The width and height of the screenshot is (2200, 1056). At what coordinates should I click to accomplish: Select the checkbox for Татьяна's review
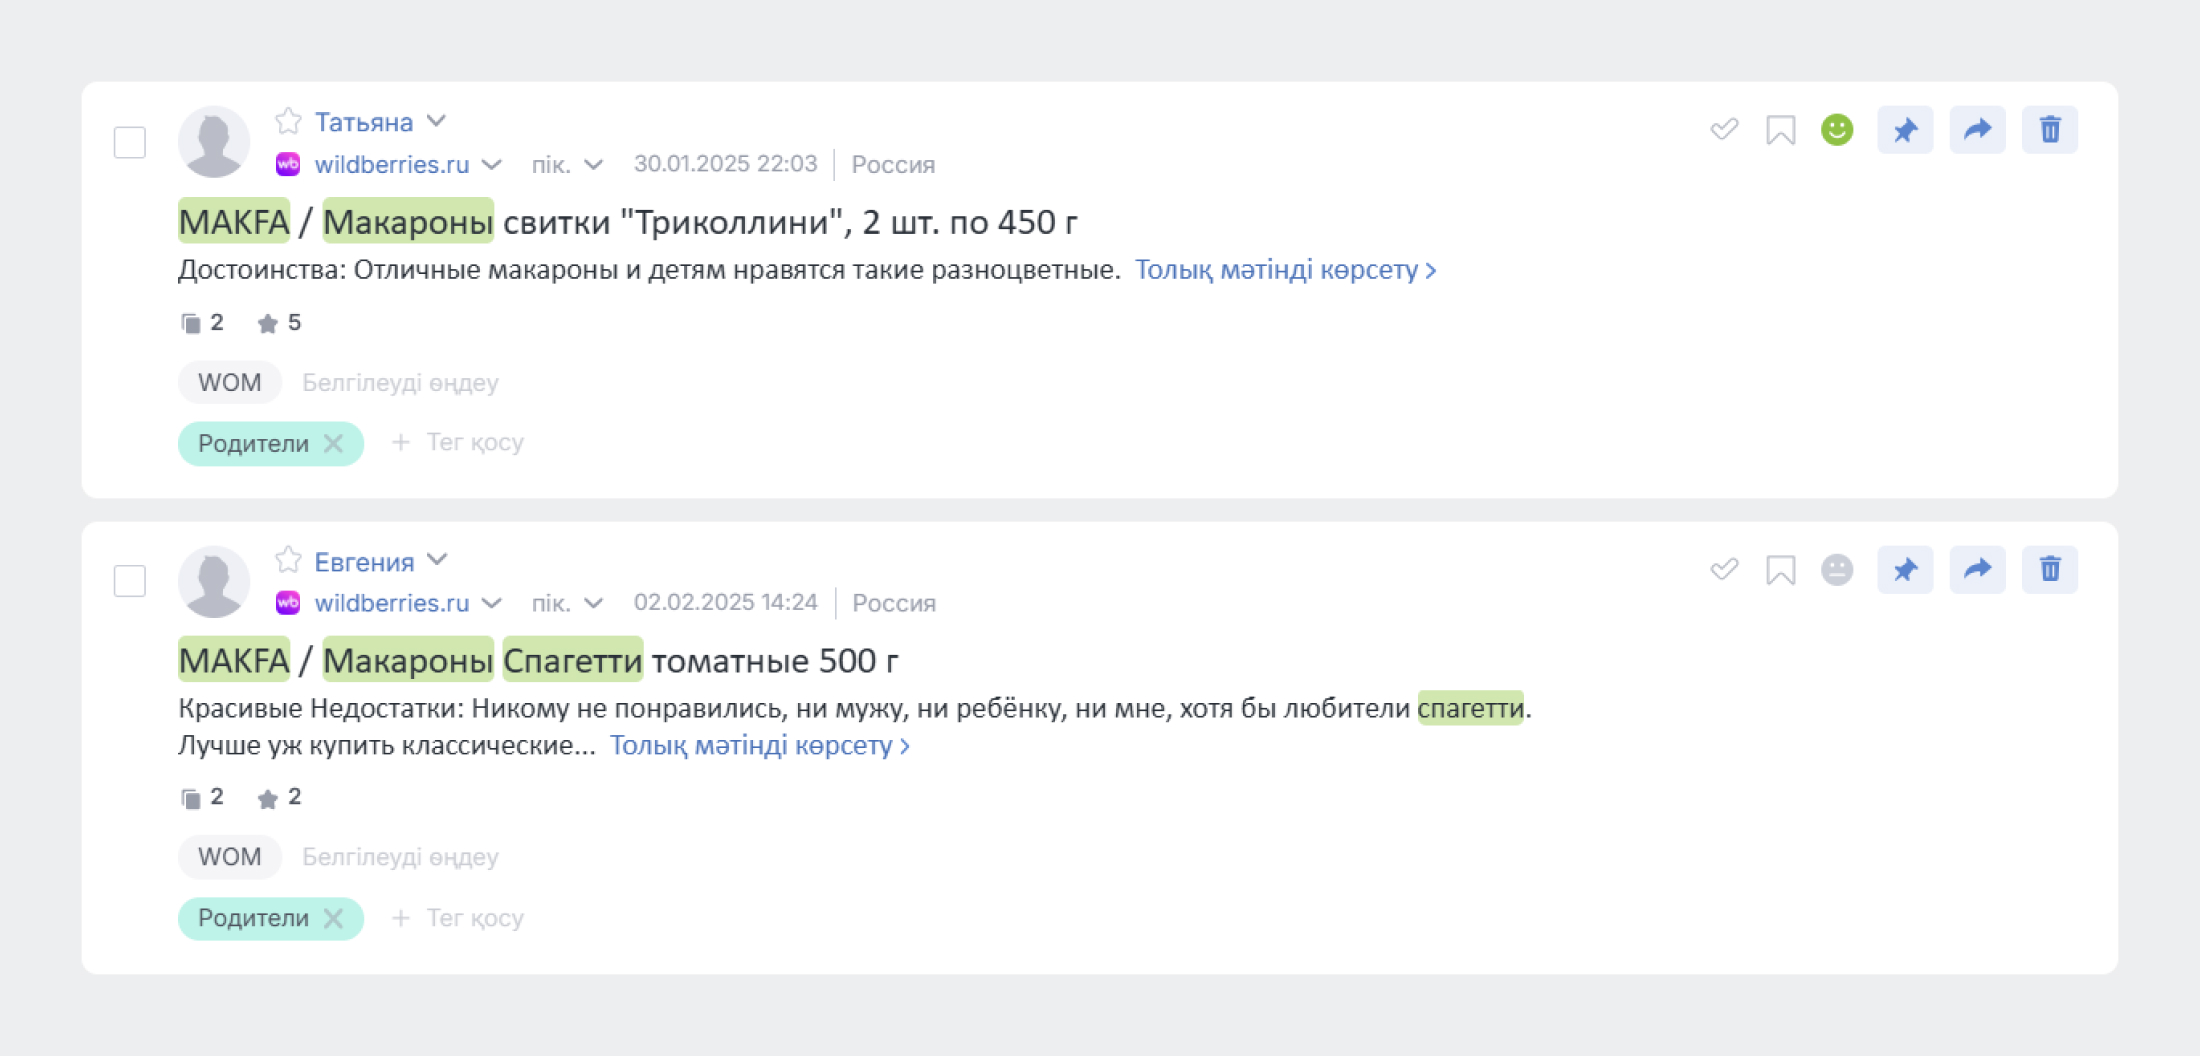click(130, 142)
